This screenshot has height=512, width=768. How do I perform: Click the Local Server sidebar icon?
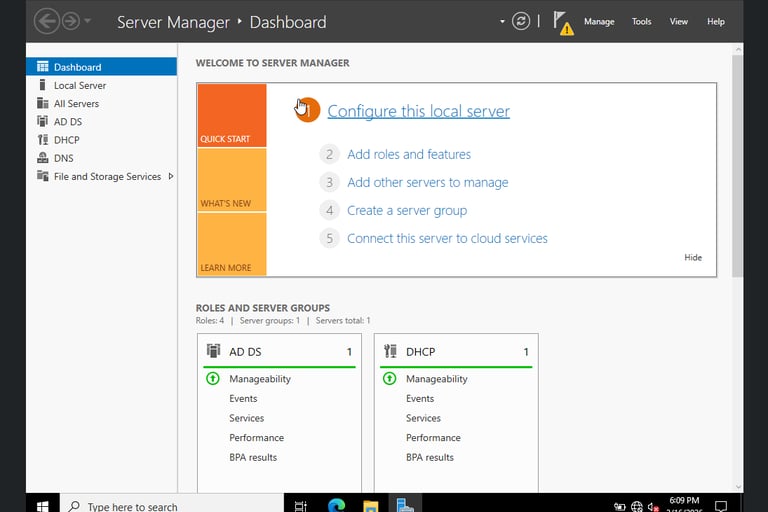pos(43,85)
